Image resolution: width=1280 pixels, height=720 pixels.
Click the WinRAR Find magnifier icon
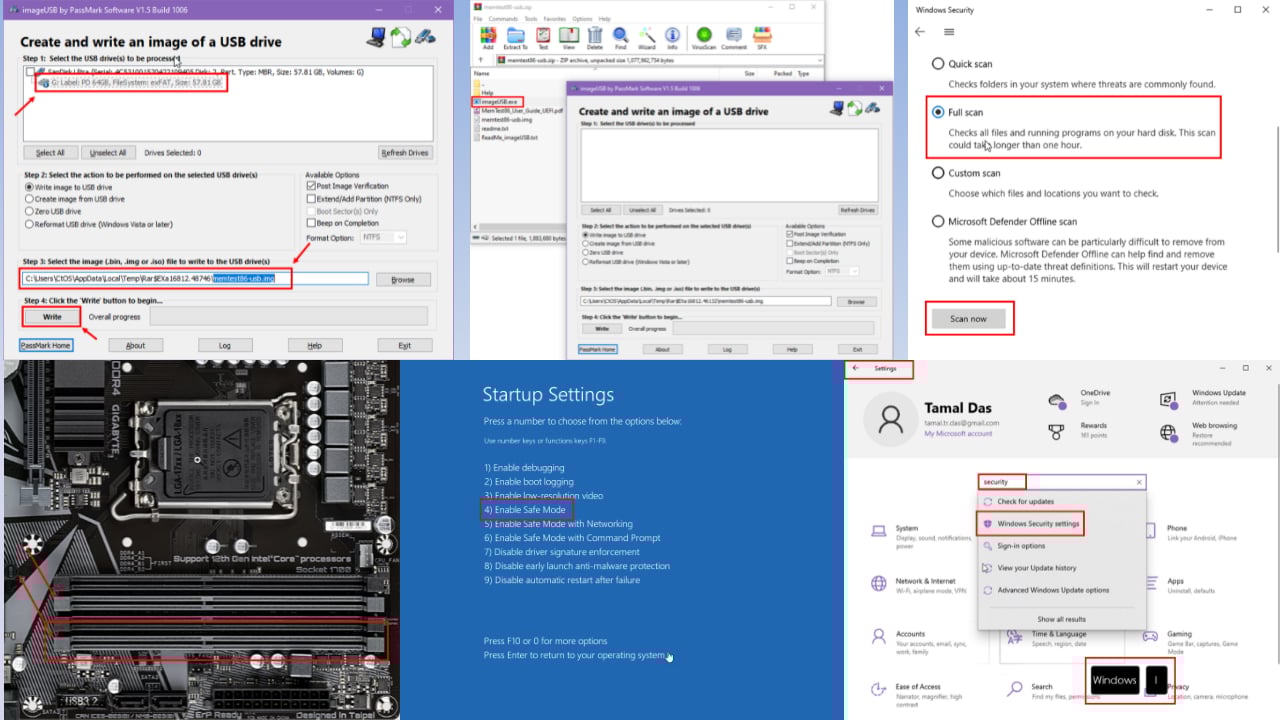620,38
